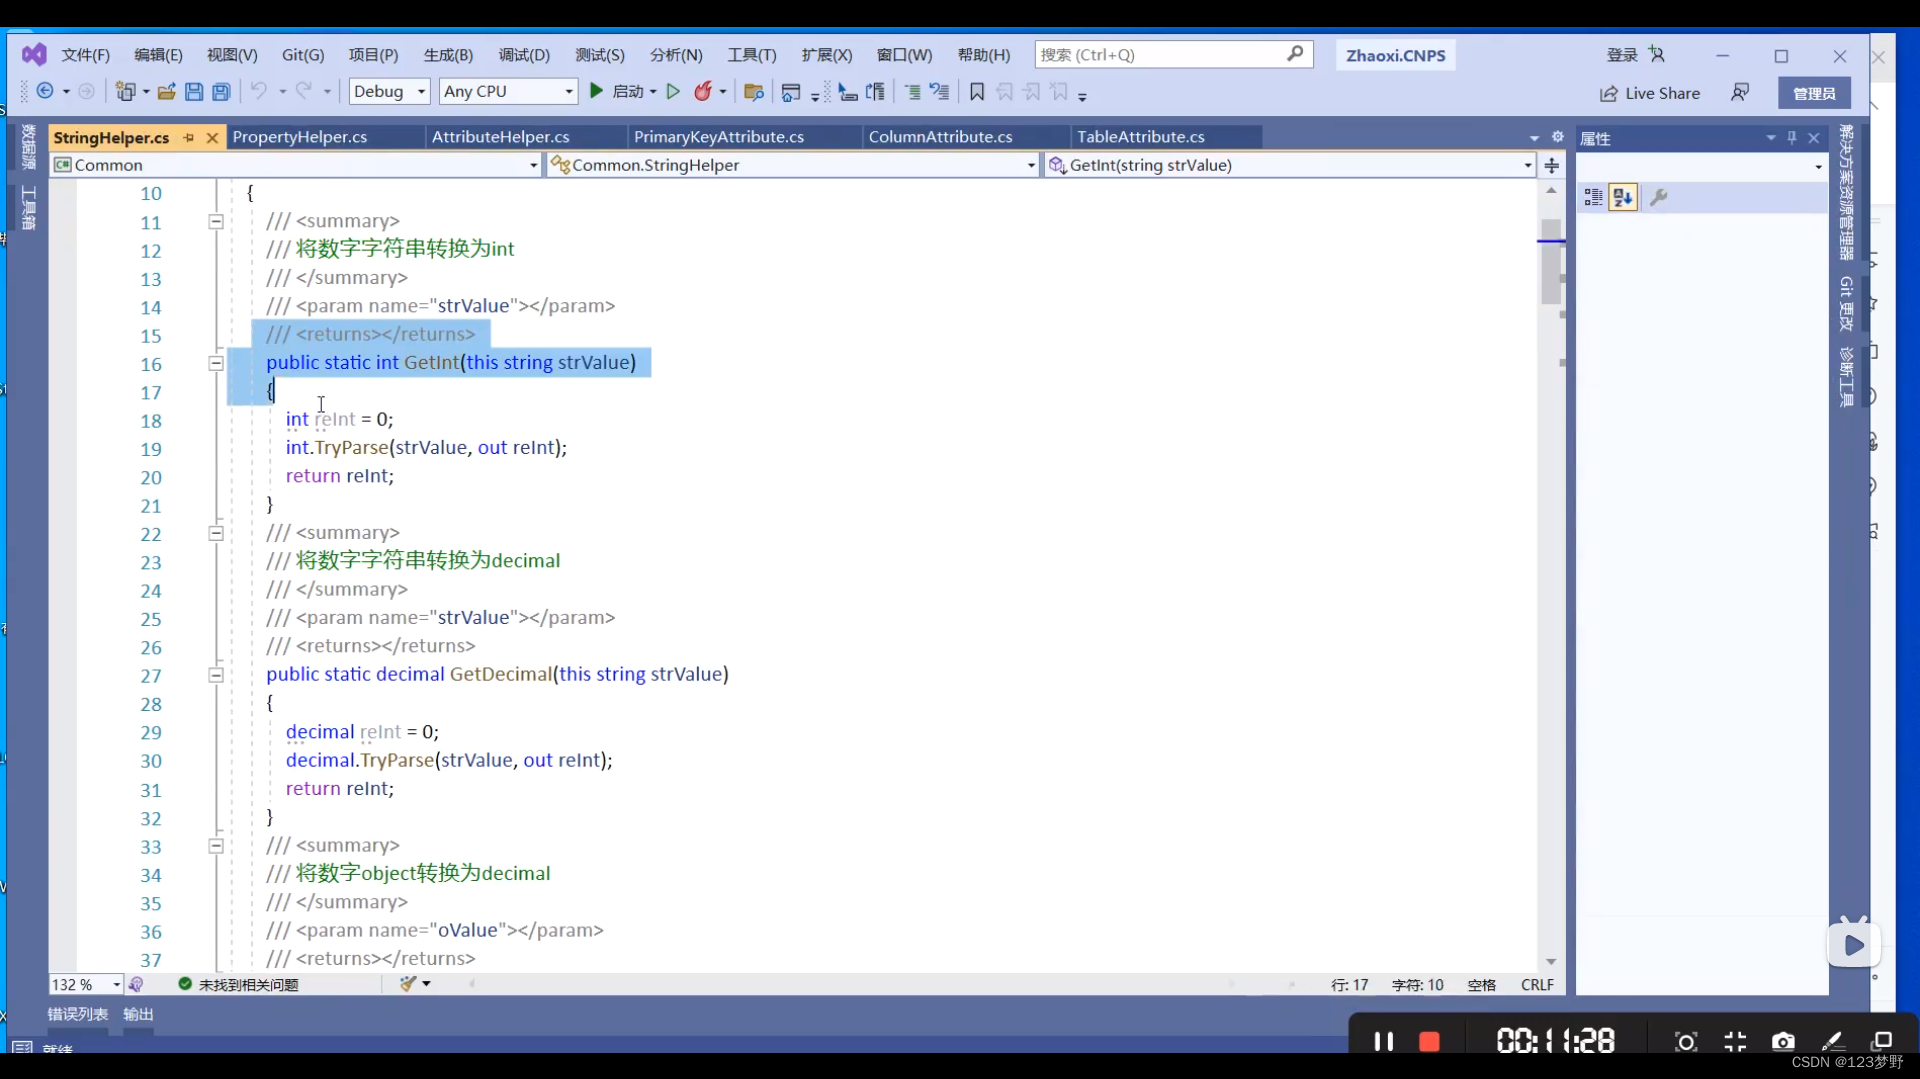Screen dimensions: 1920x1079
Task: Click the start without debugging outline play icon
Action: point(673,91)
